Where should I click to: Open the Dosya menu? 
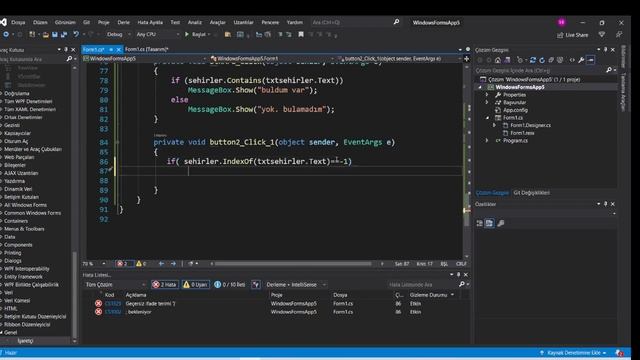pos(18,22)
